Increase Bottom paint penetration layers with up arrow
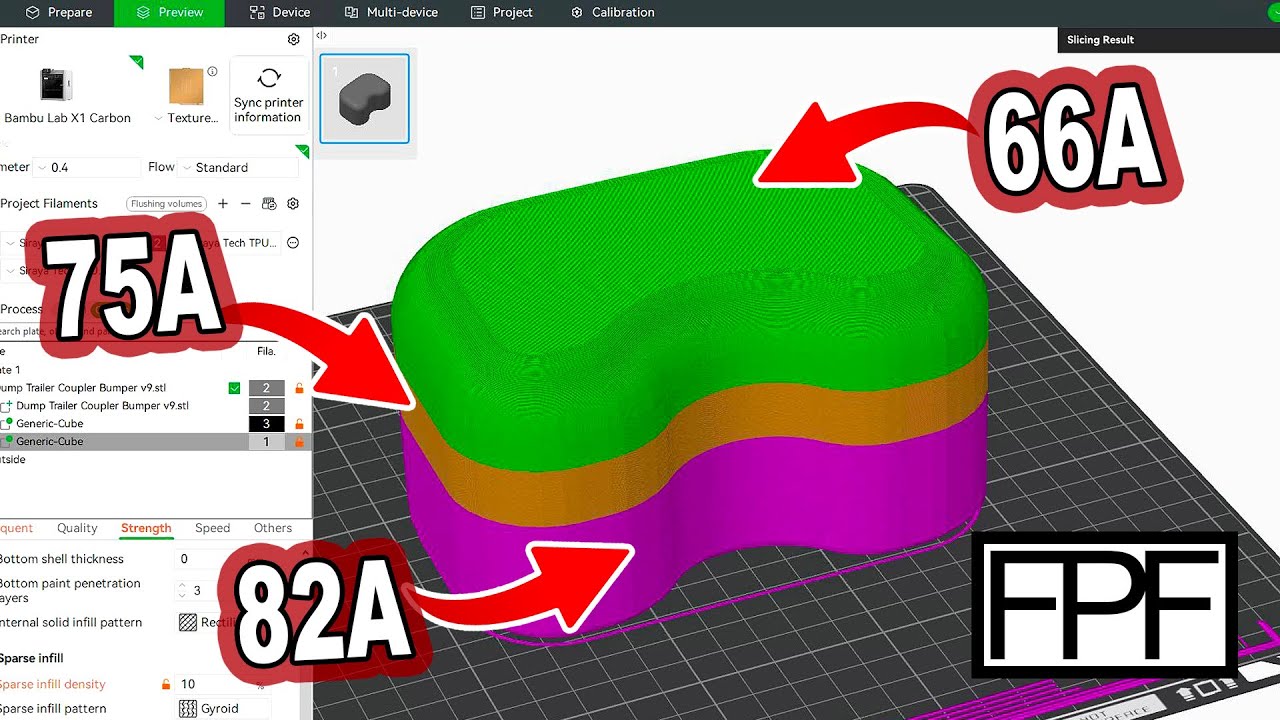This screenshot has height=720, width=1280. tap(183, 586)
